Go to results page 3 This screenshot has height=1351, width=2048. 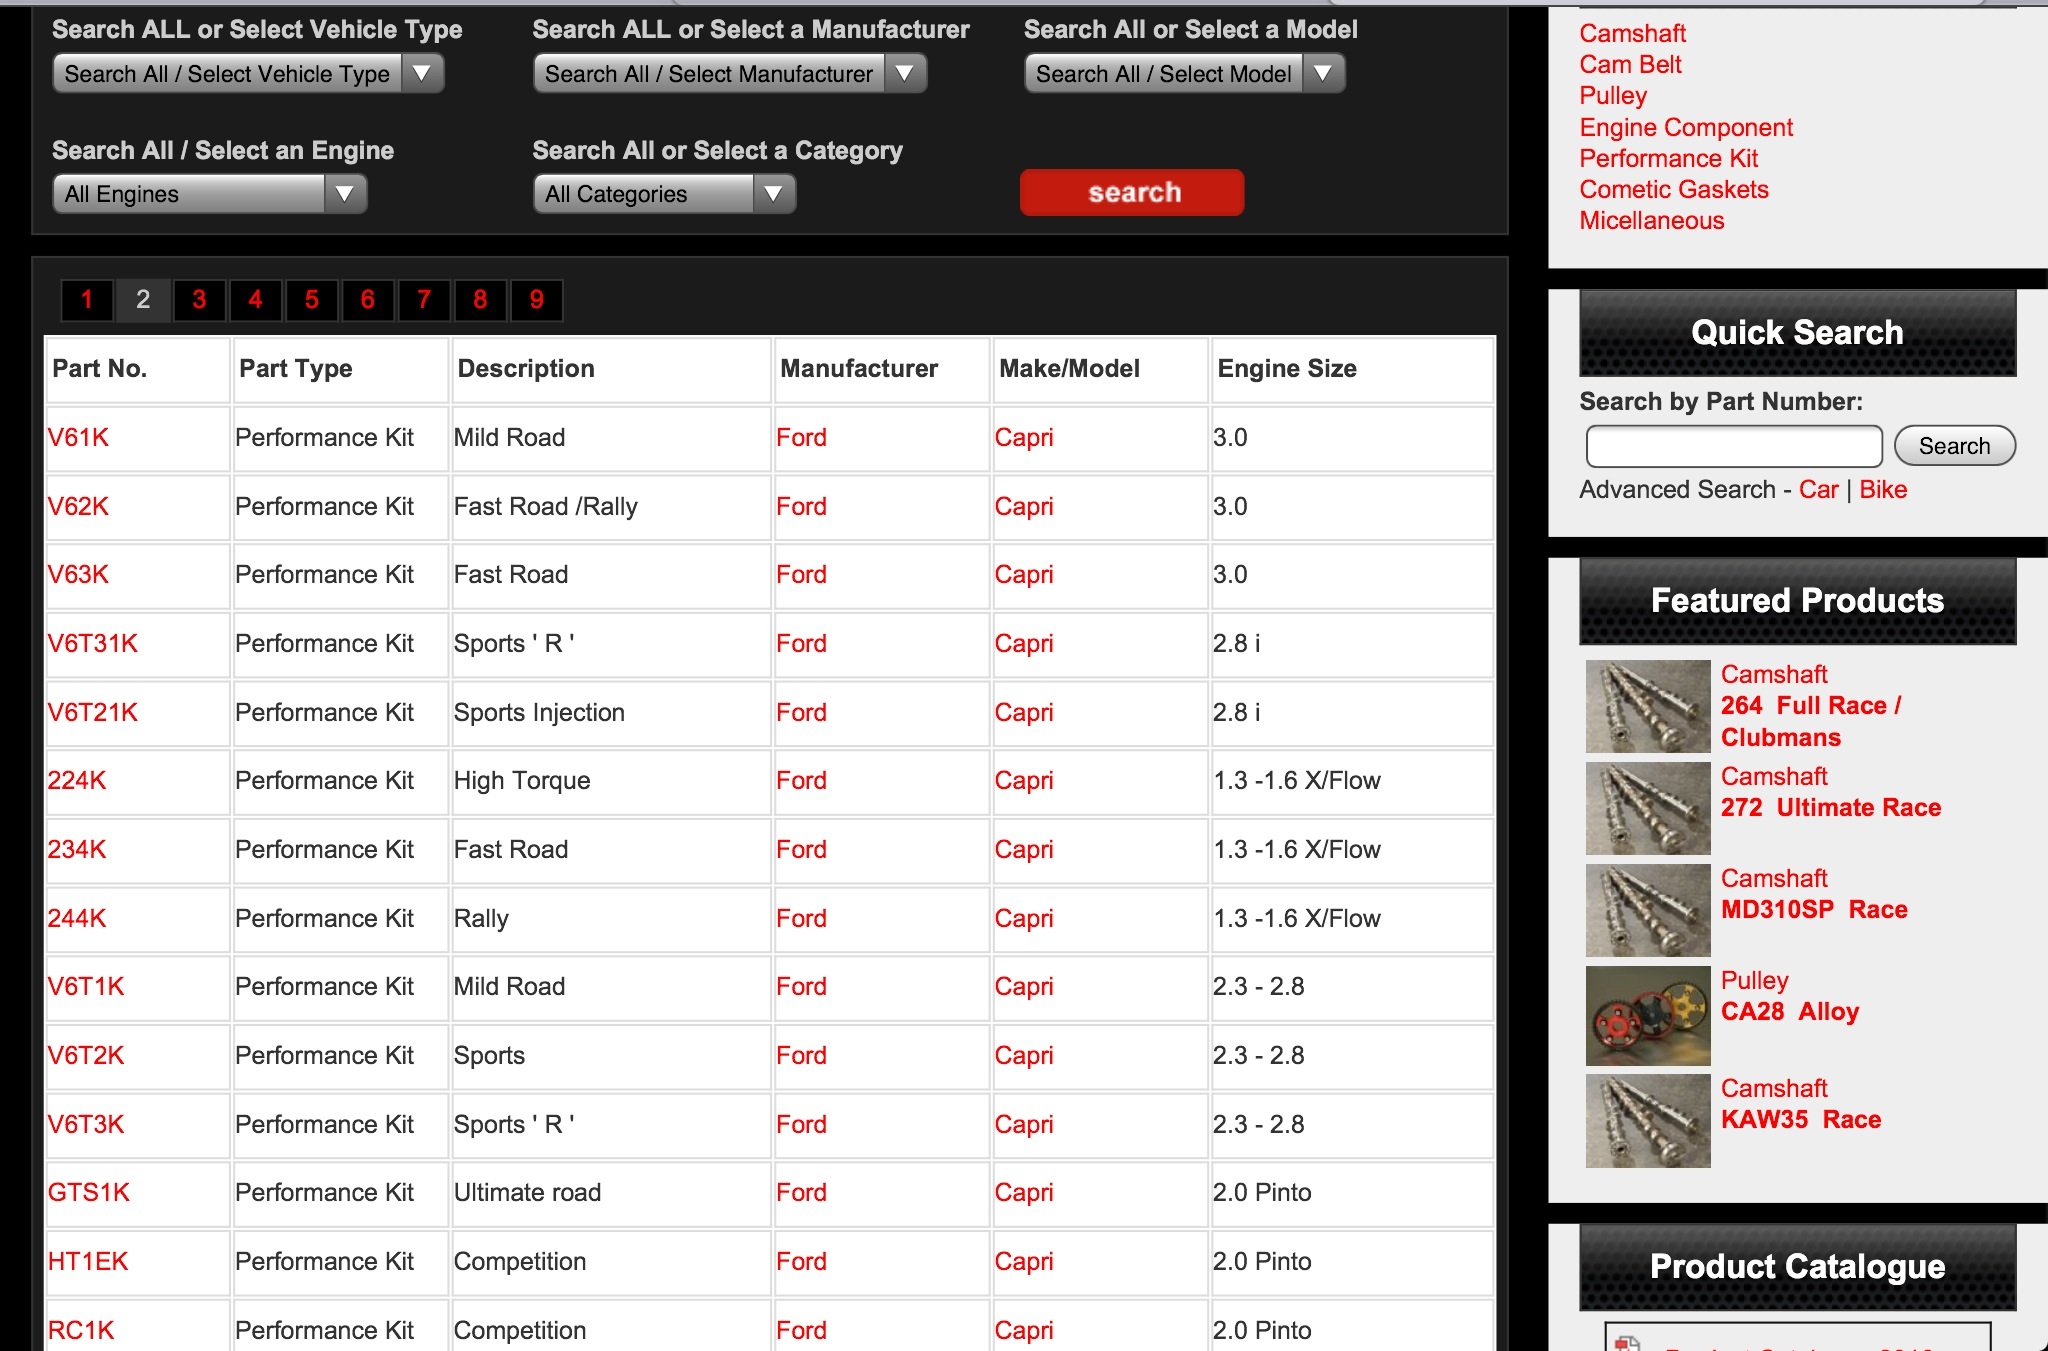[x=199, y=300]
